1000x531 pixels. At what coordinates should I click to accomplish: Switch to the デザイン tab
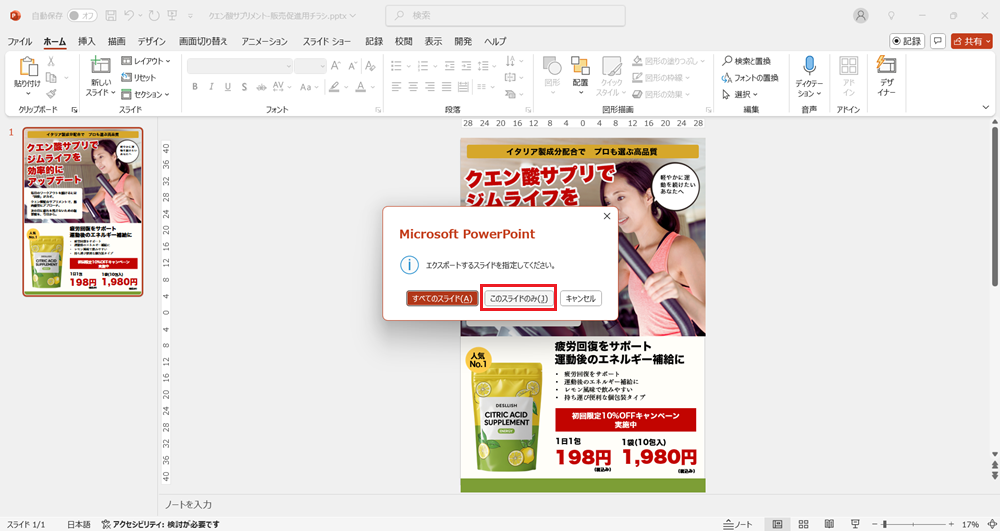151,41
